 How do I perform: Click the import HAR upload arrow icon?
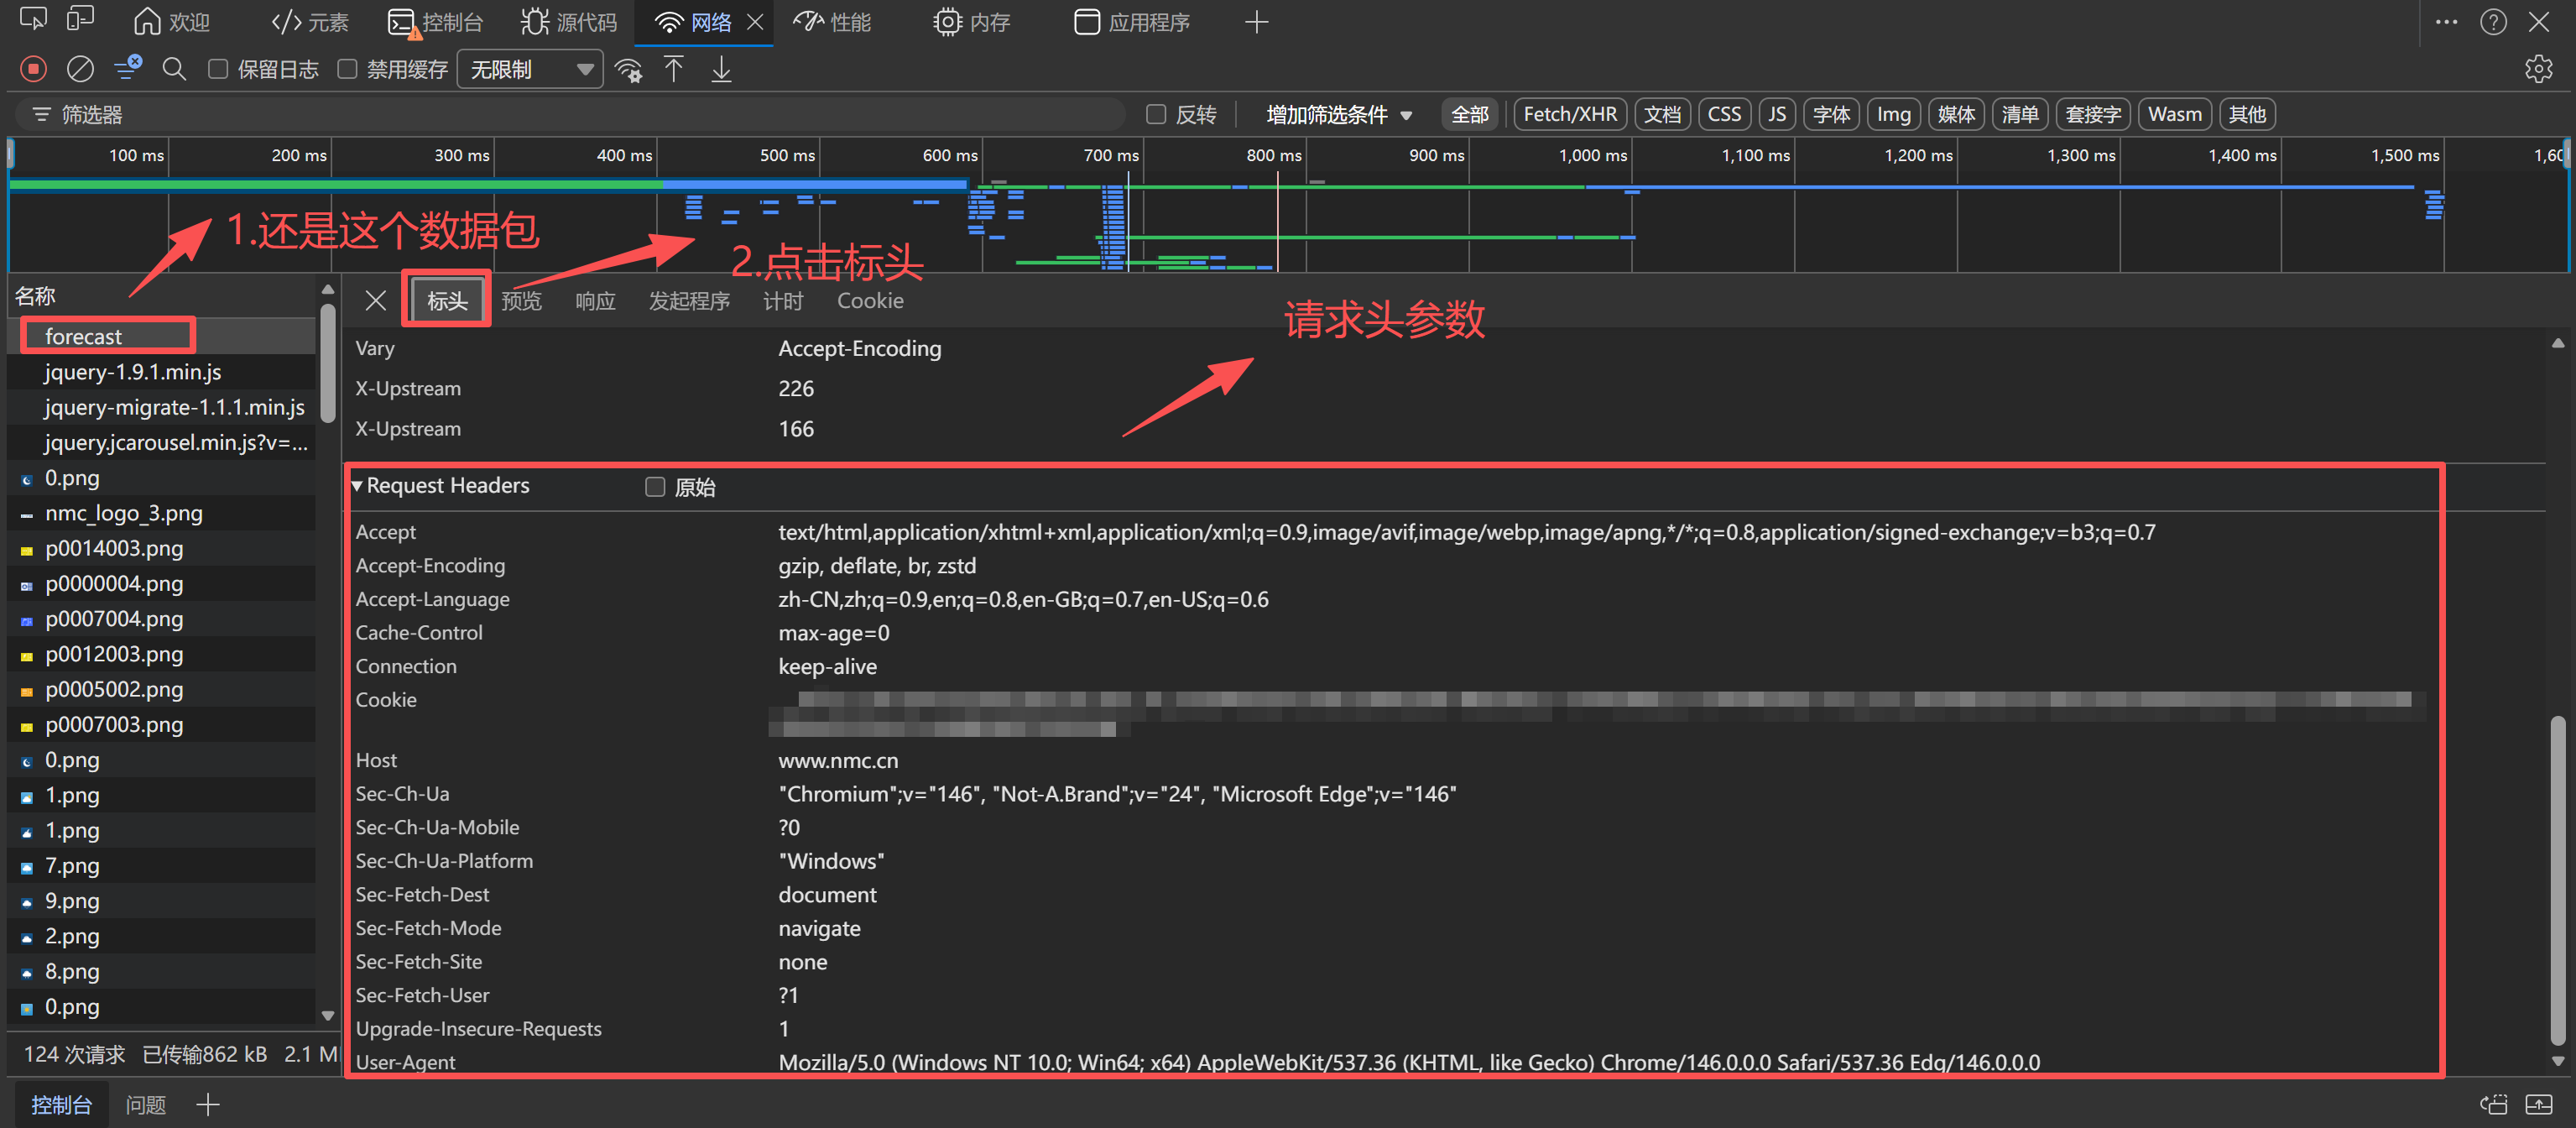674,69
